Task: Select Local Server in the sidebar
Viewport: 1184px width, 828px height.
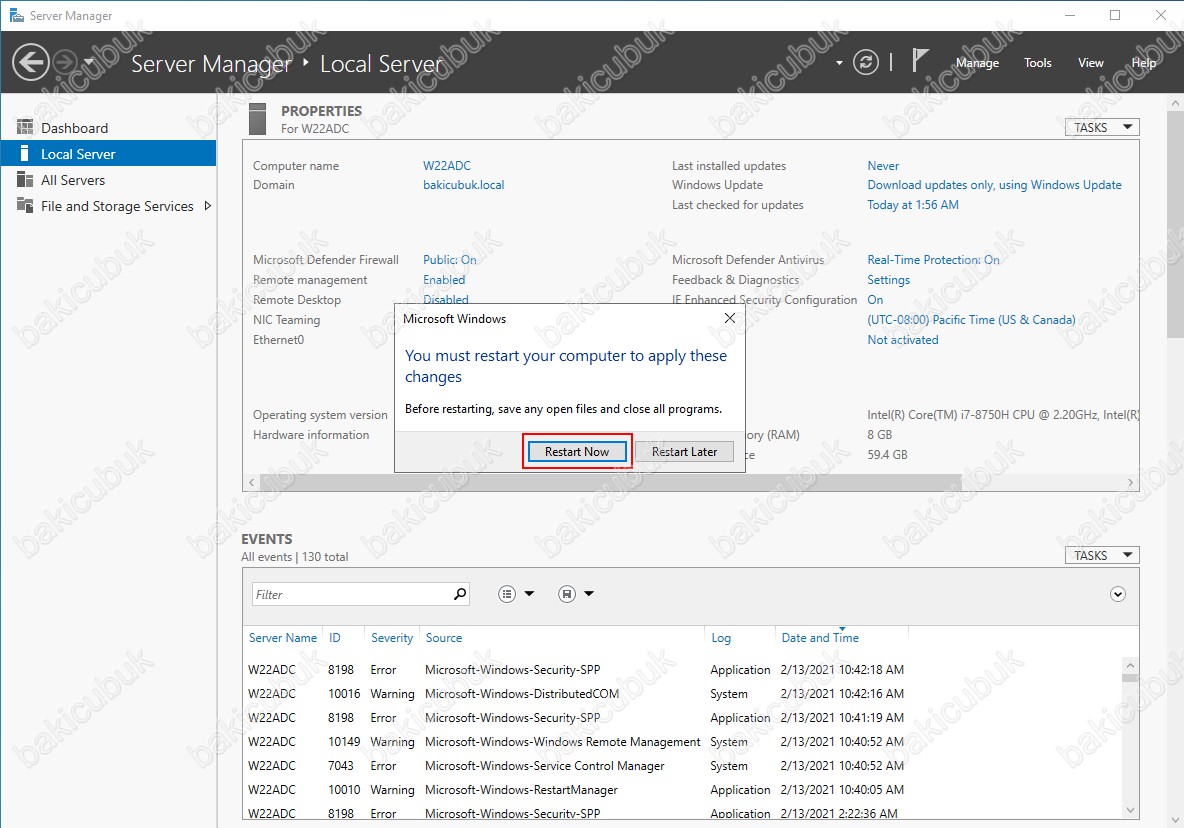Action: pyautogui.click(x=109, y=154)
